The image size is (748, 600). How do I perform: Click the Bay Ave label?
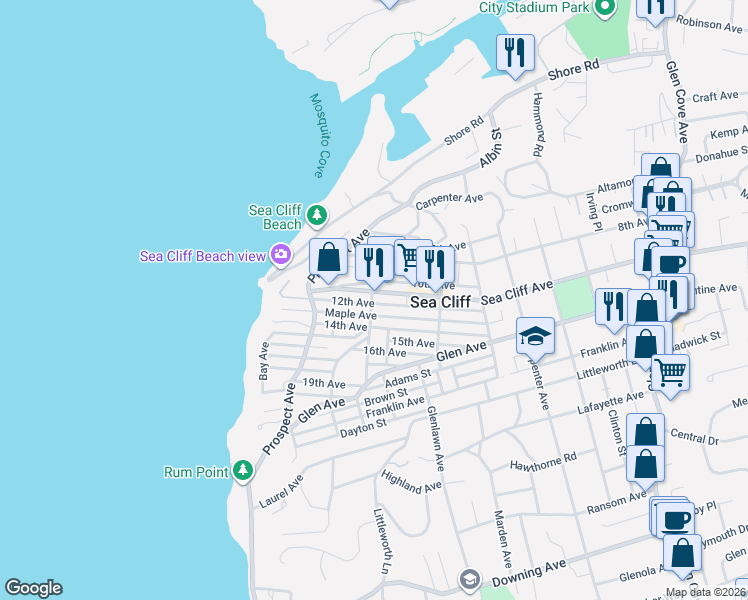point(264,361)
